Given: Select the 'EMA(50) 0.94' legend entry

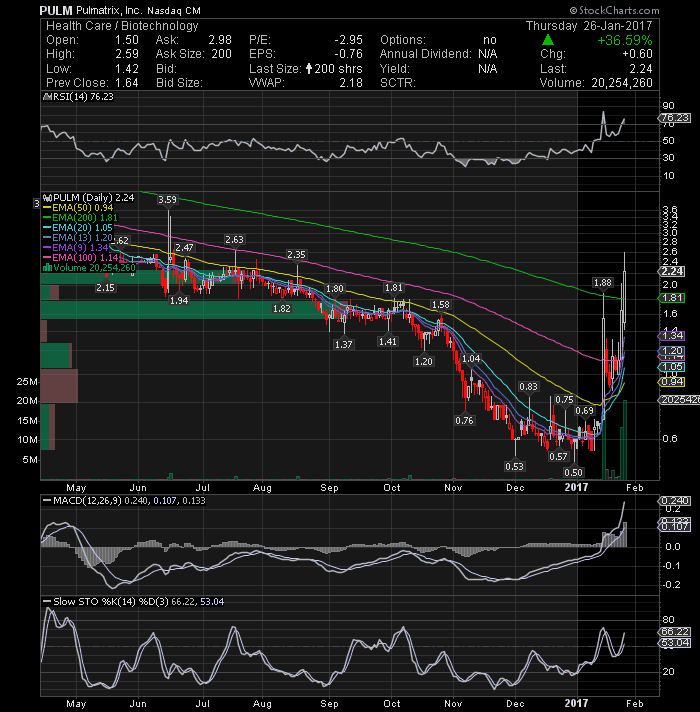Looking at the screenshot, I should (83, 208).
